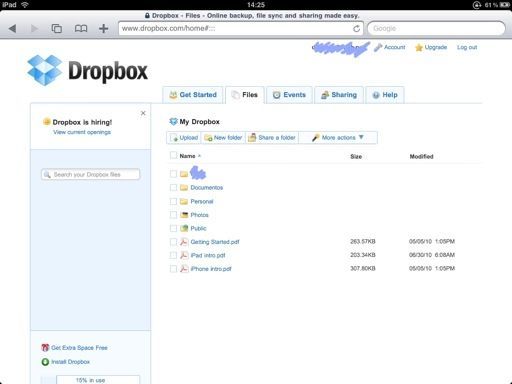Screen dimensions: 512x384
Task: Click the Upgrade star icon
Action: [x=419, y=47]
